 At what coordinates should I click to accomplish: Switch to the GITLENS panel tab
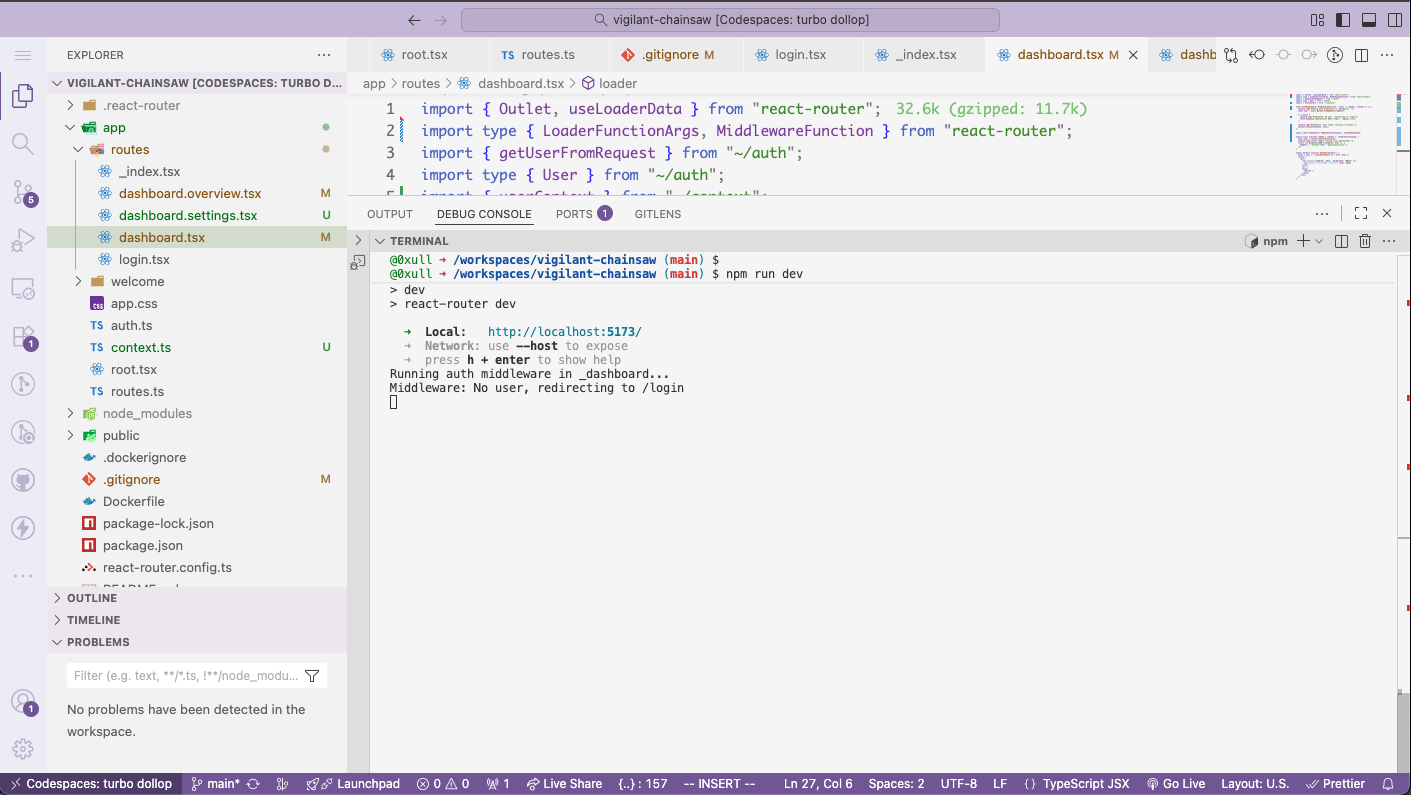pos(658,214)
